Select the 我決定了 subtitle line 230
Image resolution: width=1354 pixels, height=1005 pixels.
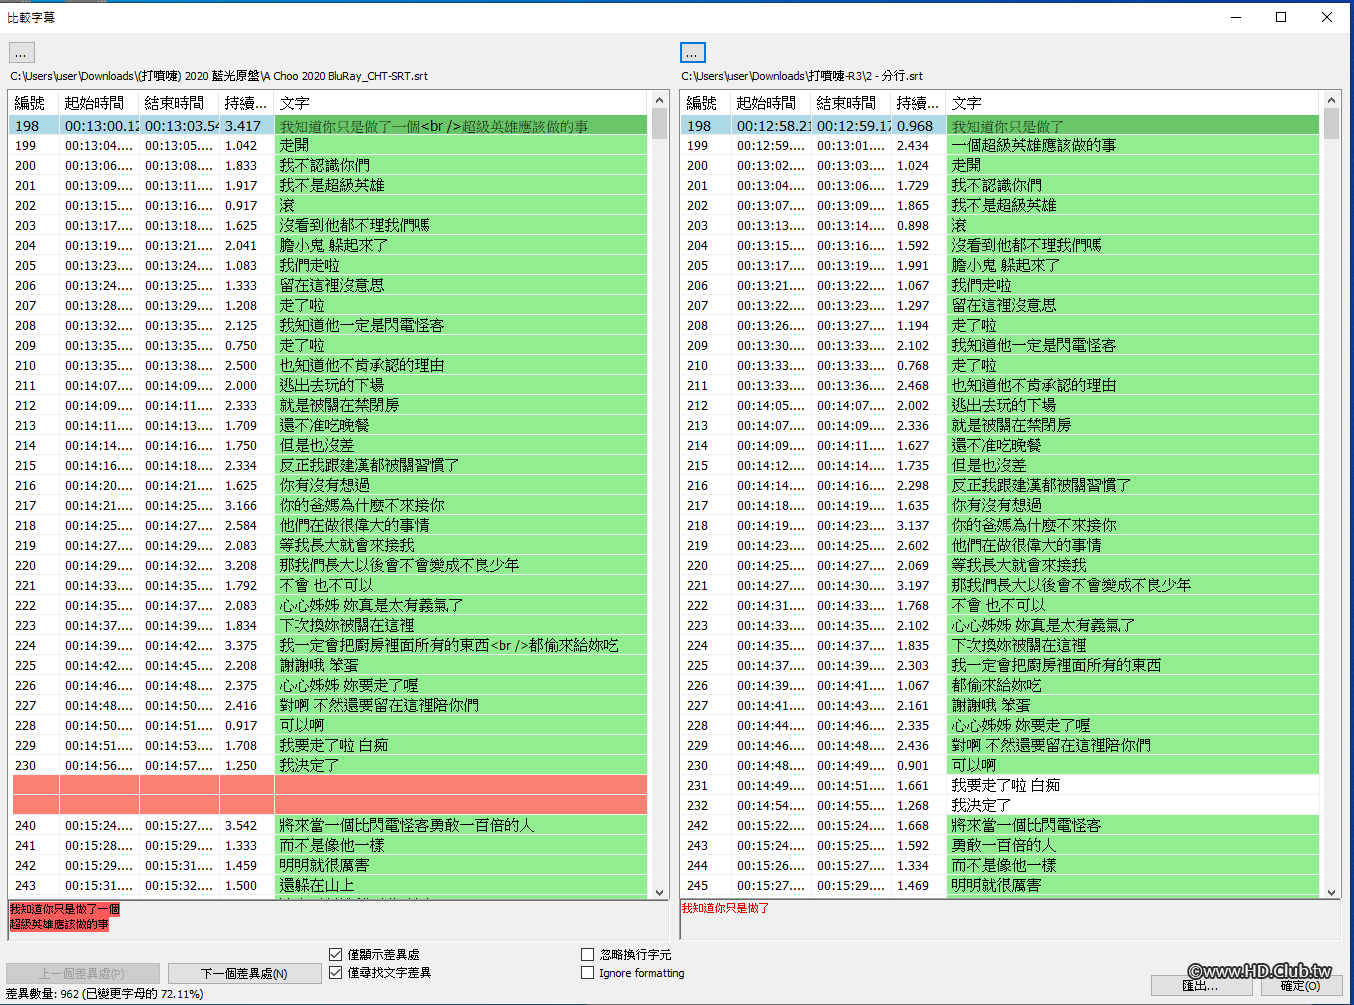click(300, 765)
